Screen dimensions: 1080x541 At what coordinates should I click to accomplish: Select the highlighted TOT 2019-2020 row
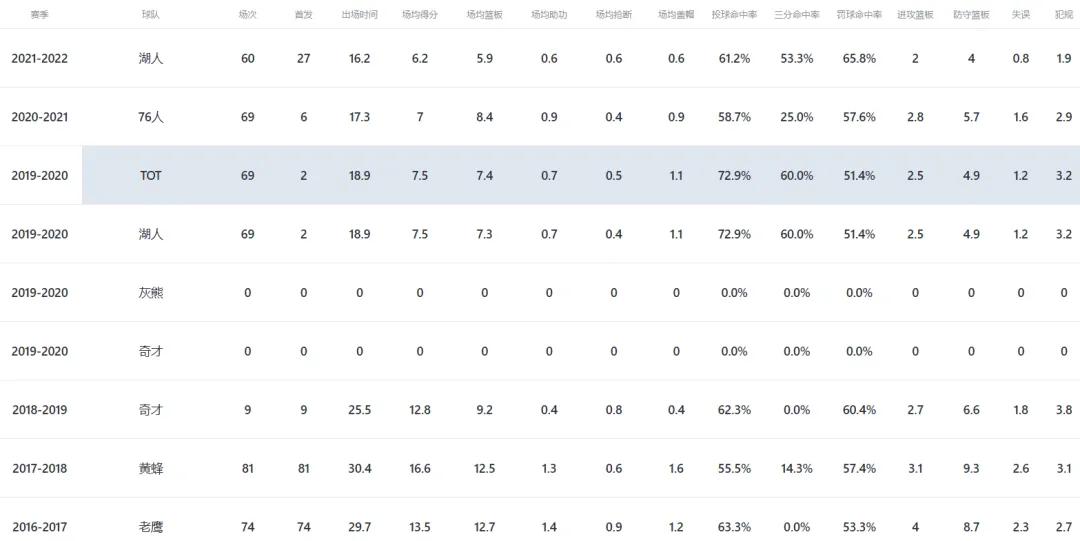540,175
